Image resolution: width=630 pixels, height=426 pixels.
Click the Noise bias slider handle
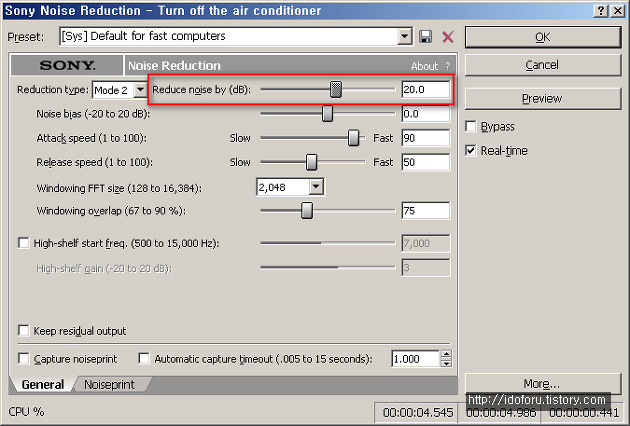click(x=327, y=114)
